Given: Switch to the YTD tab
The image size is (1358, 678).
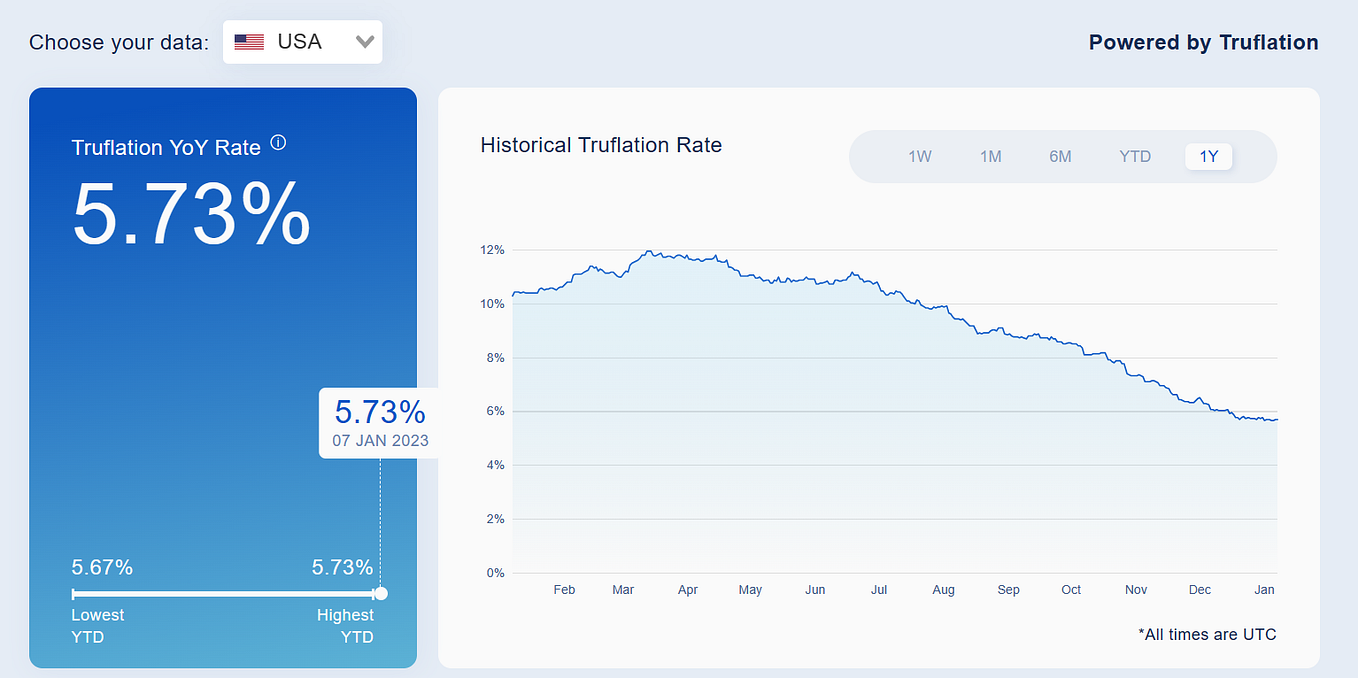Looking at the screenshot, I should point(1135,156).
